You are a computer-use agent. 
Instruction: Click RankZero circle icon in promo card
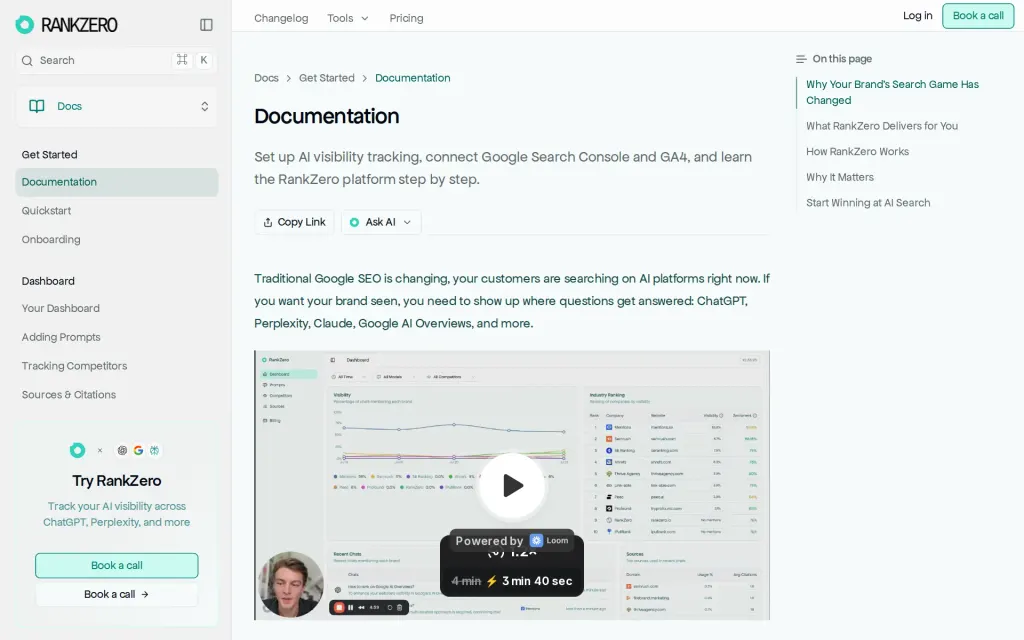[x=77, y=450]
